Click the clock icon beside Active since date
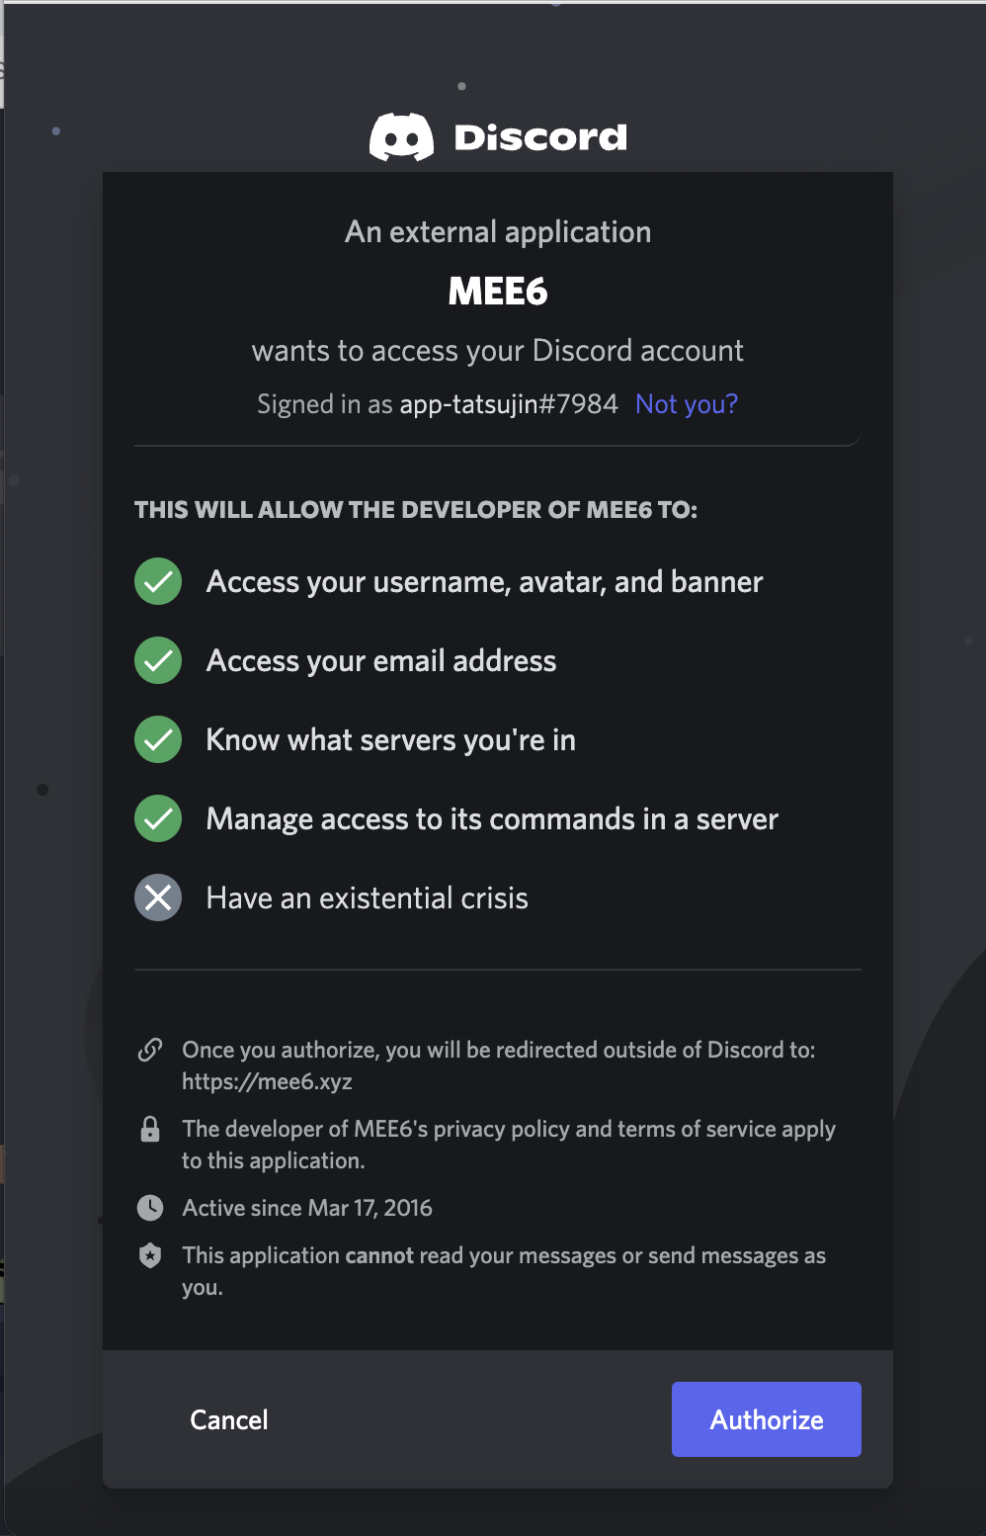Screen dimensions: 986x1536 [x=150, y=1208]
